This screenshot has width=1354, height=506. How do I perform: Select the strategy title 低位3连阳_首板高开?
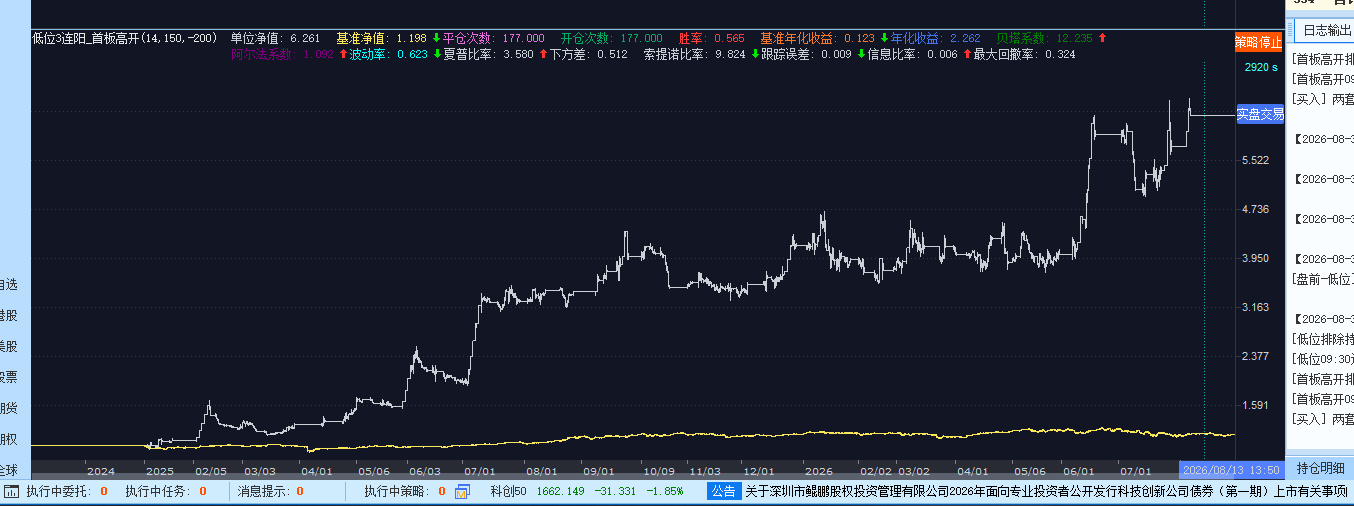(x=125, y=38)
